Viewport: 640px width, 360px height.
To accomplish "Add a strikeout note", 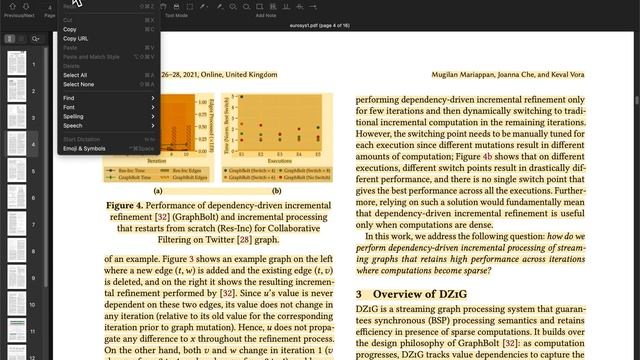I will point(300,7).
